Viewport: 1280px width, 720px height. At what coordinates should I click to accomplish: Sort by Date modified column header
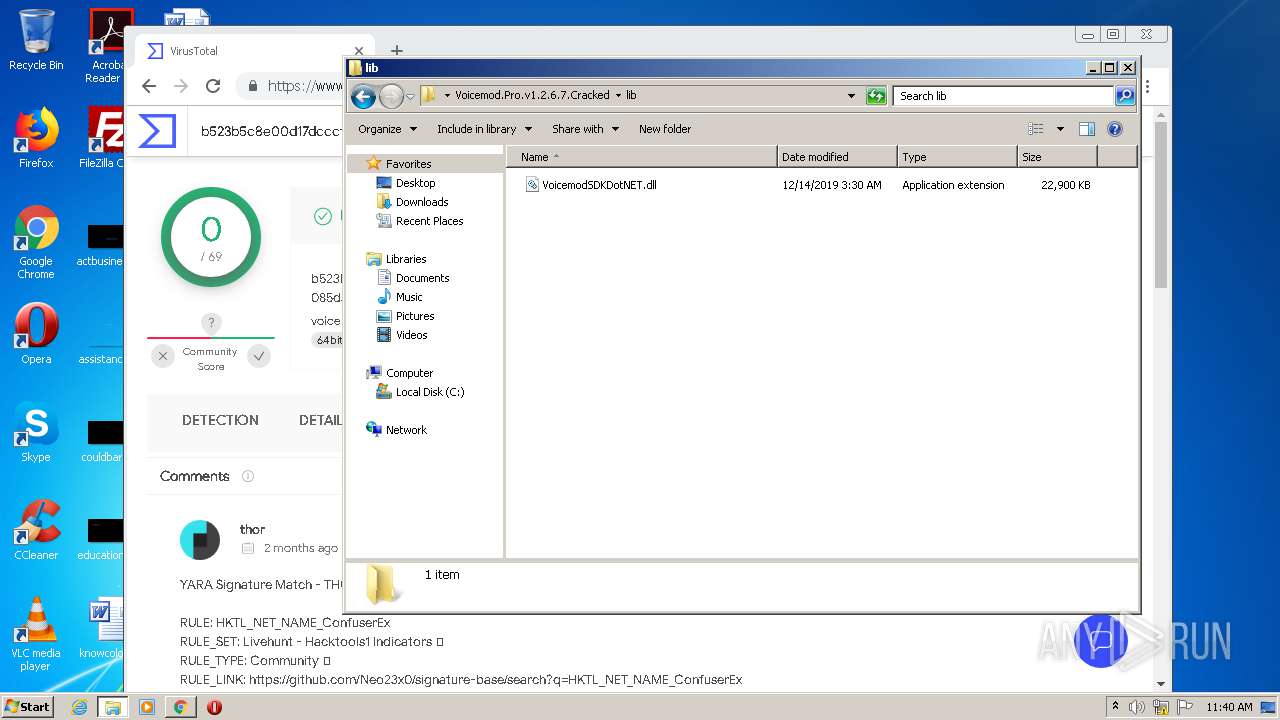click(x=837, y=157)
